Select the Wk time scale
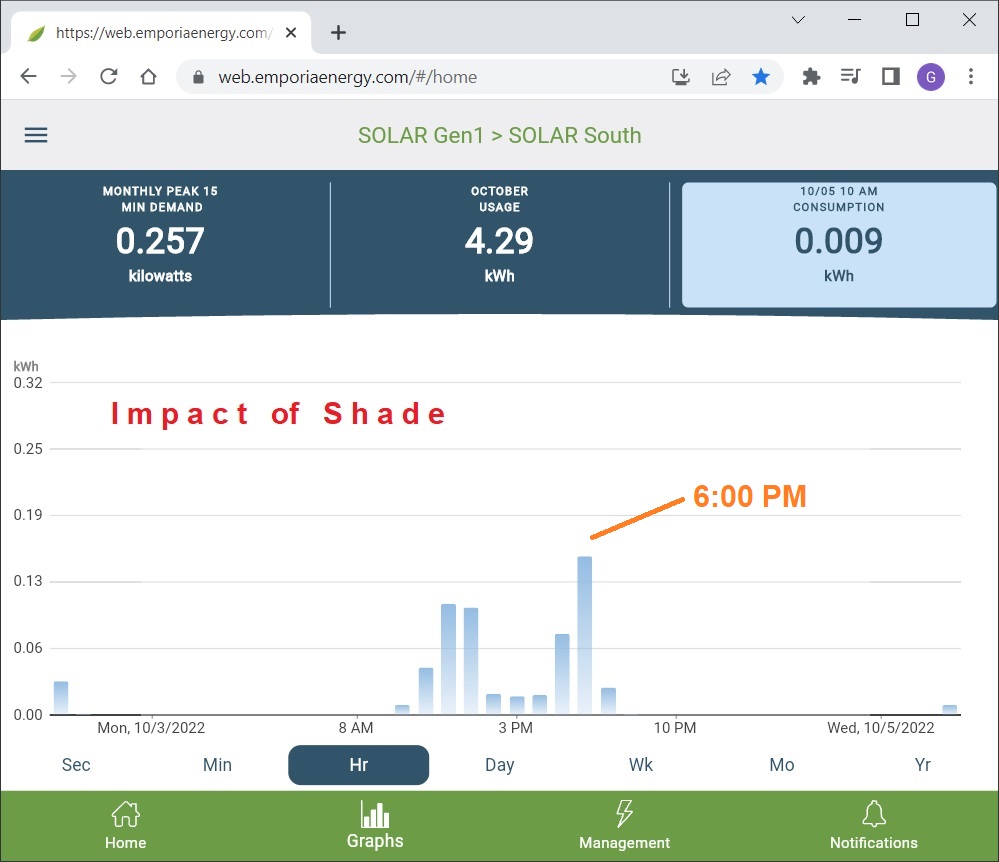The image size is (999, 862). [x=641, y=765]
